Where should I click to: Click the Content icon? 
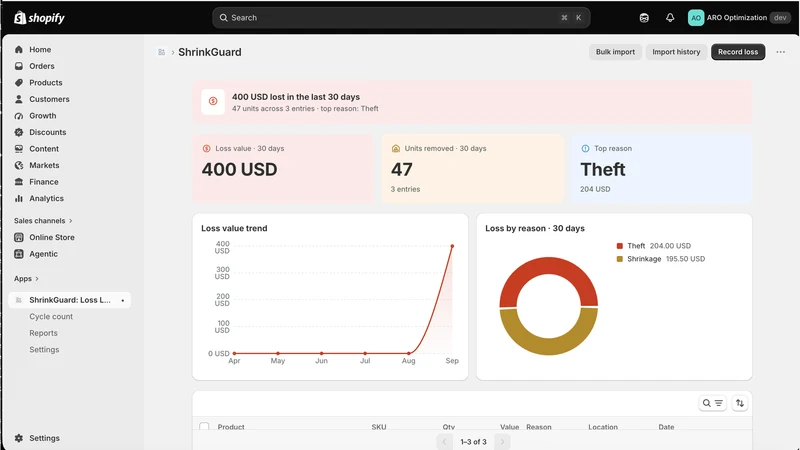point(19,148)
